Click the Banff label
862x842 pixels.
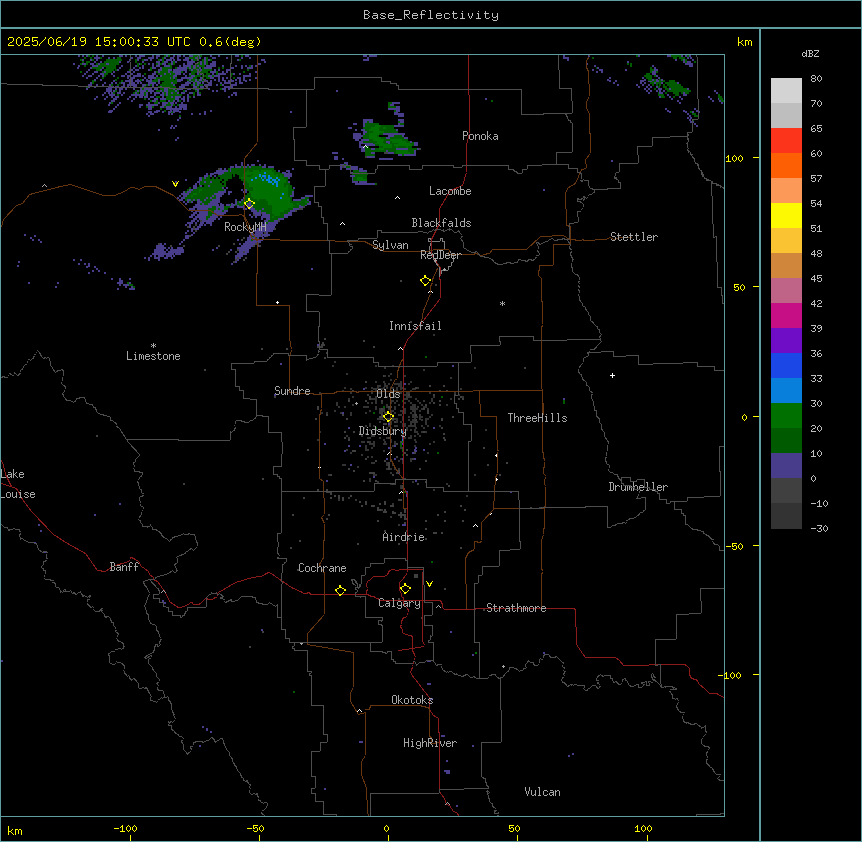(x=124, y=567)
